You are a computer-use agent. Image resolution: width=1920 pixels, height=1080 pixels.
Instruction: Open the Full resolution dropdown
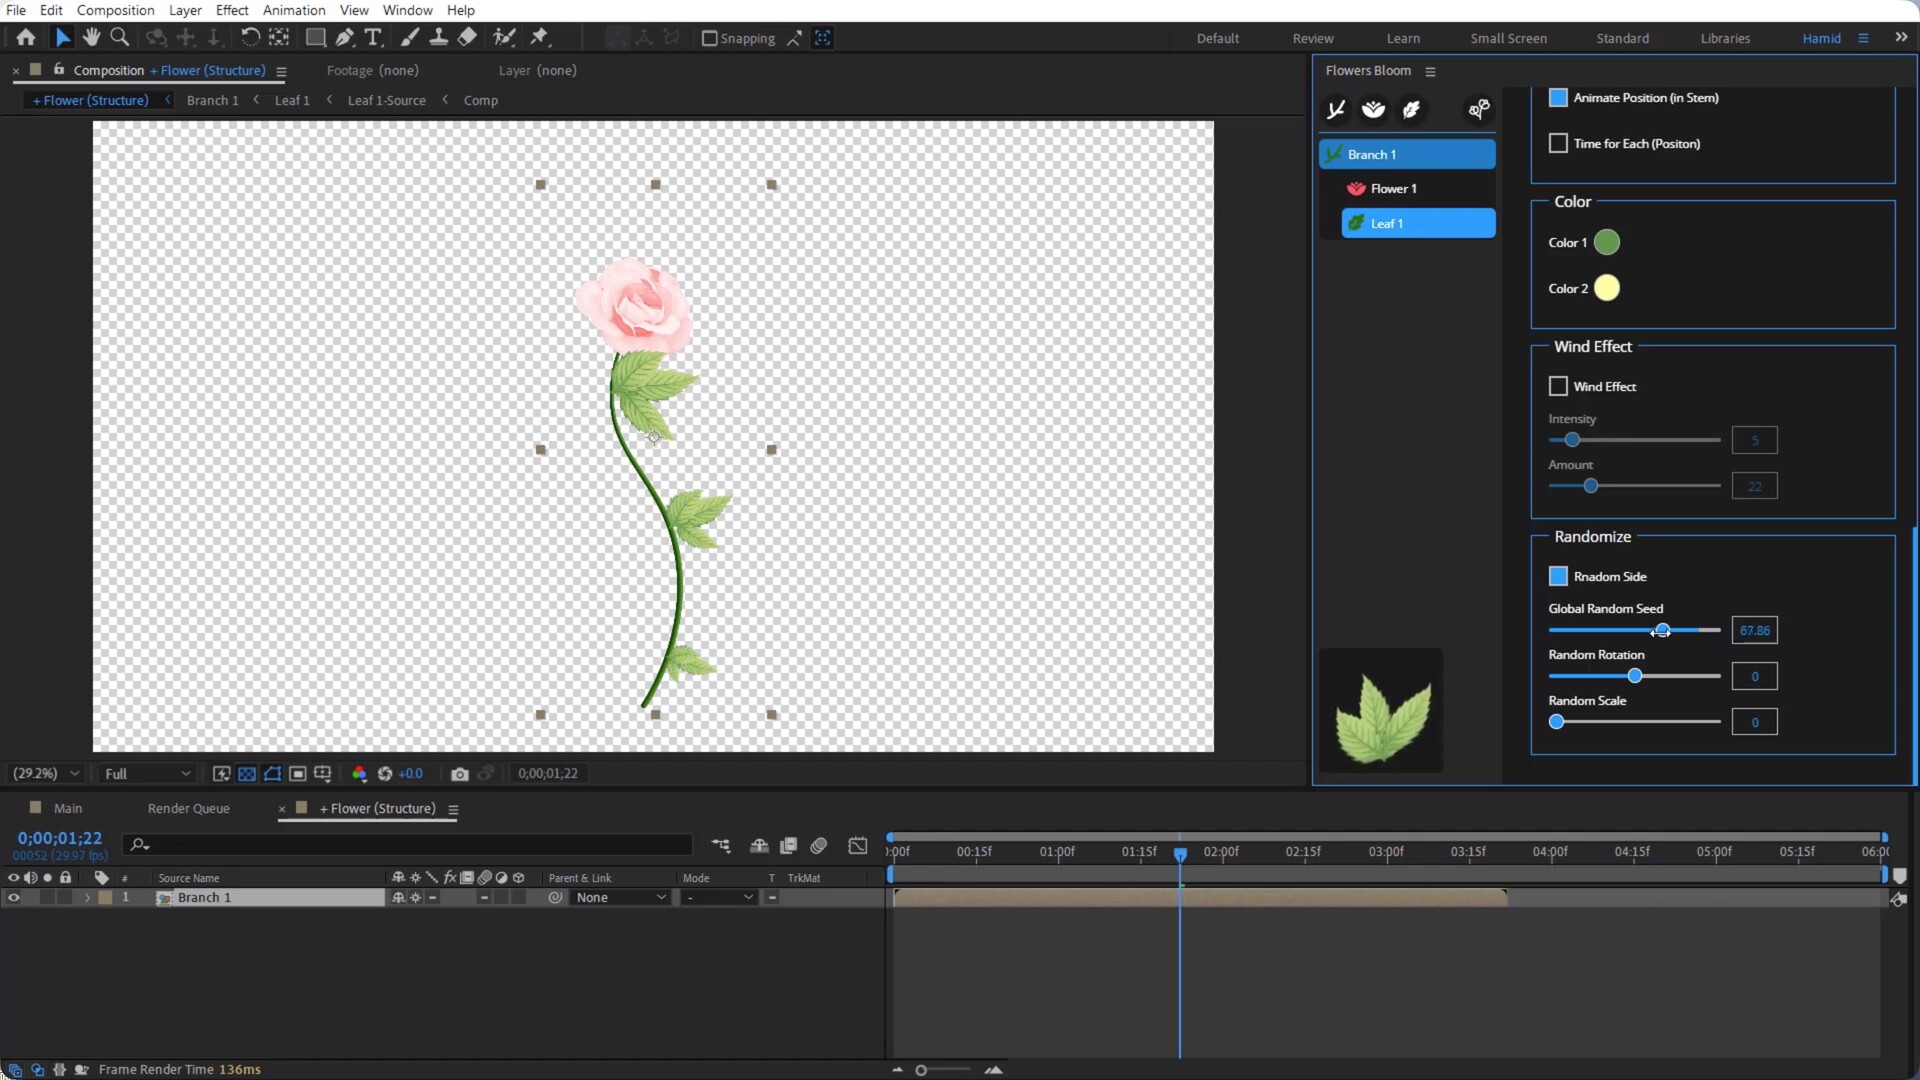coord(147,774)
